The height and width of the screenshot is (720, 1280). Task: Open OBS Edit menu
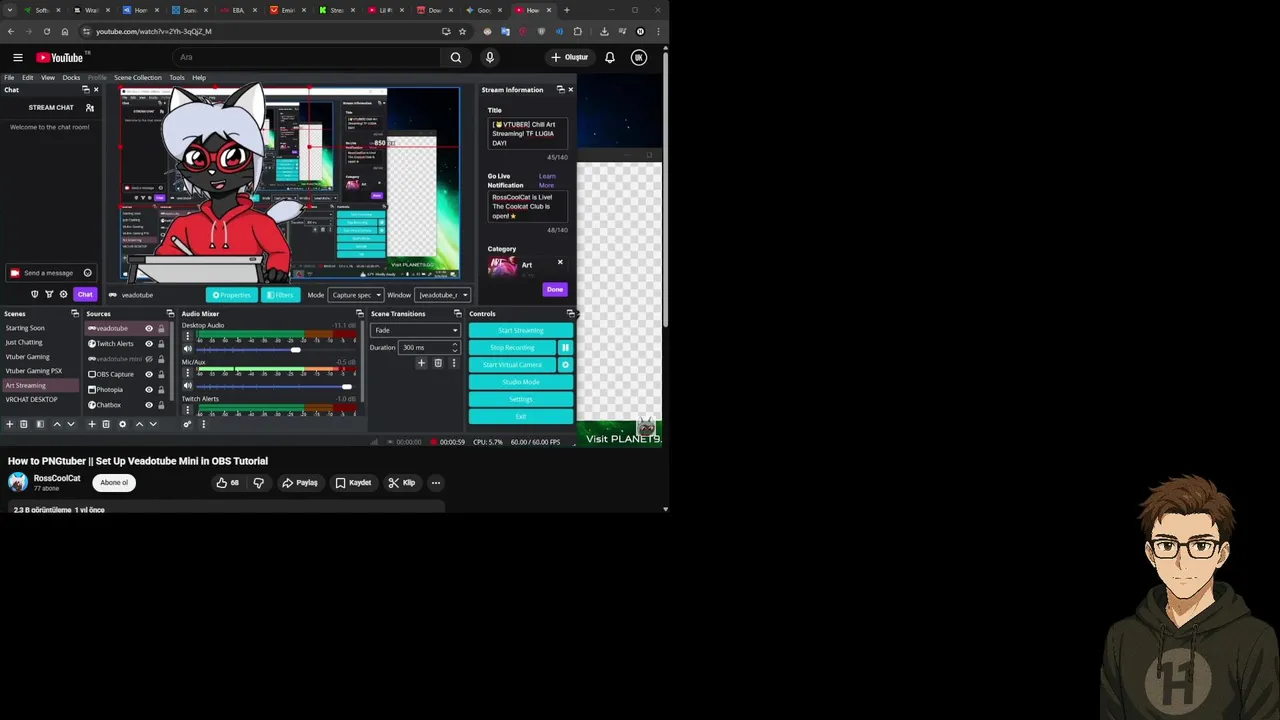[x=27, y=77]
